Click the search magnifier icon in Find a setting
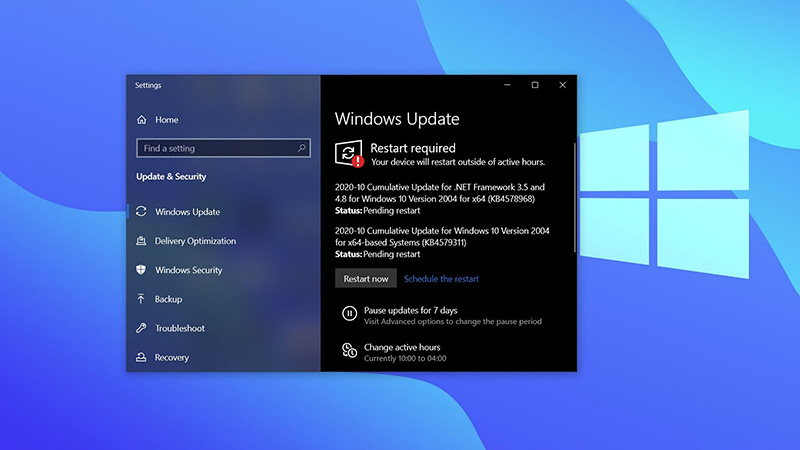The height and width of the screenshot is (450, 800). tap(302, 148)
